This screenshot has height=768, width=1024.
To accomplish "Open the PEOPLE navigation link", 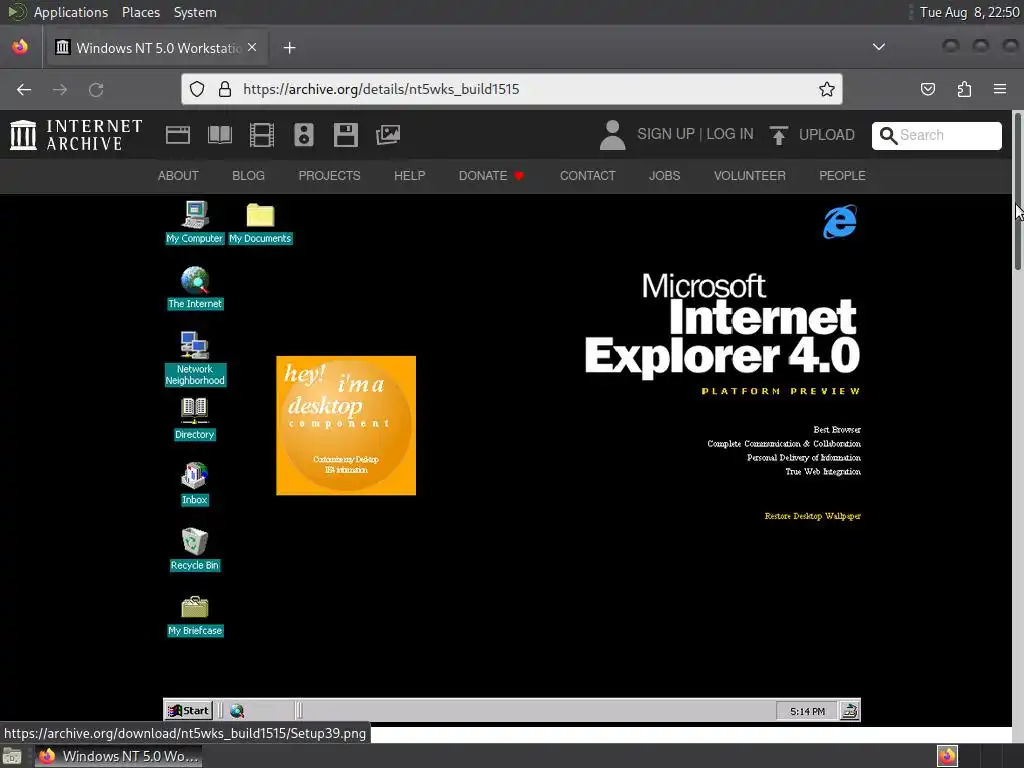I will click(x=842, y=176).
